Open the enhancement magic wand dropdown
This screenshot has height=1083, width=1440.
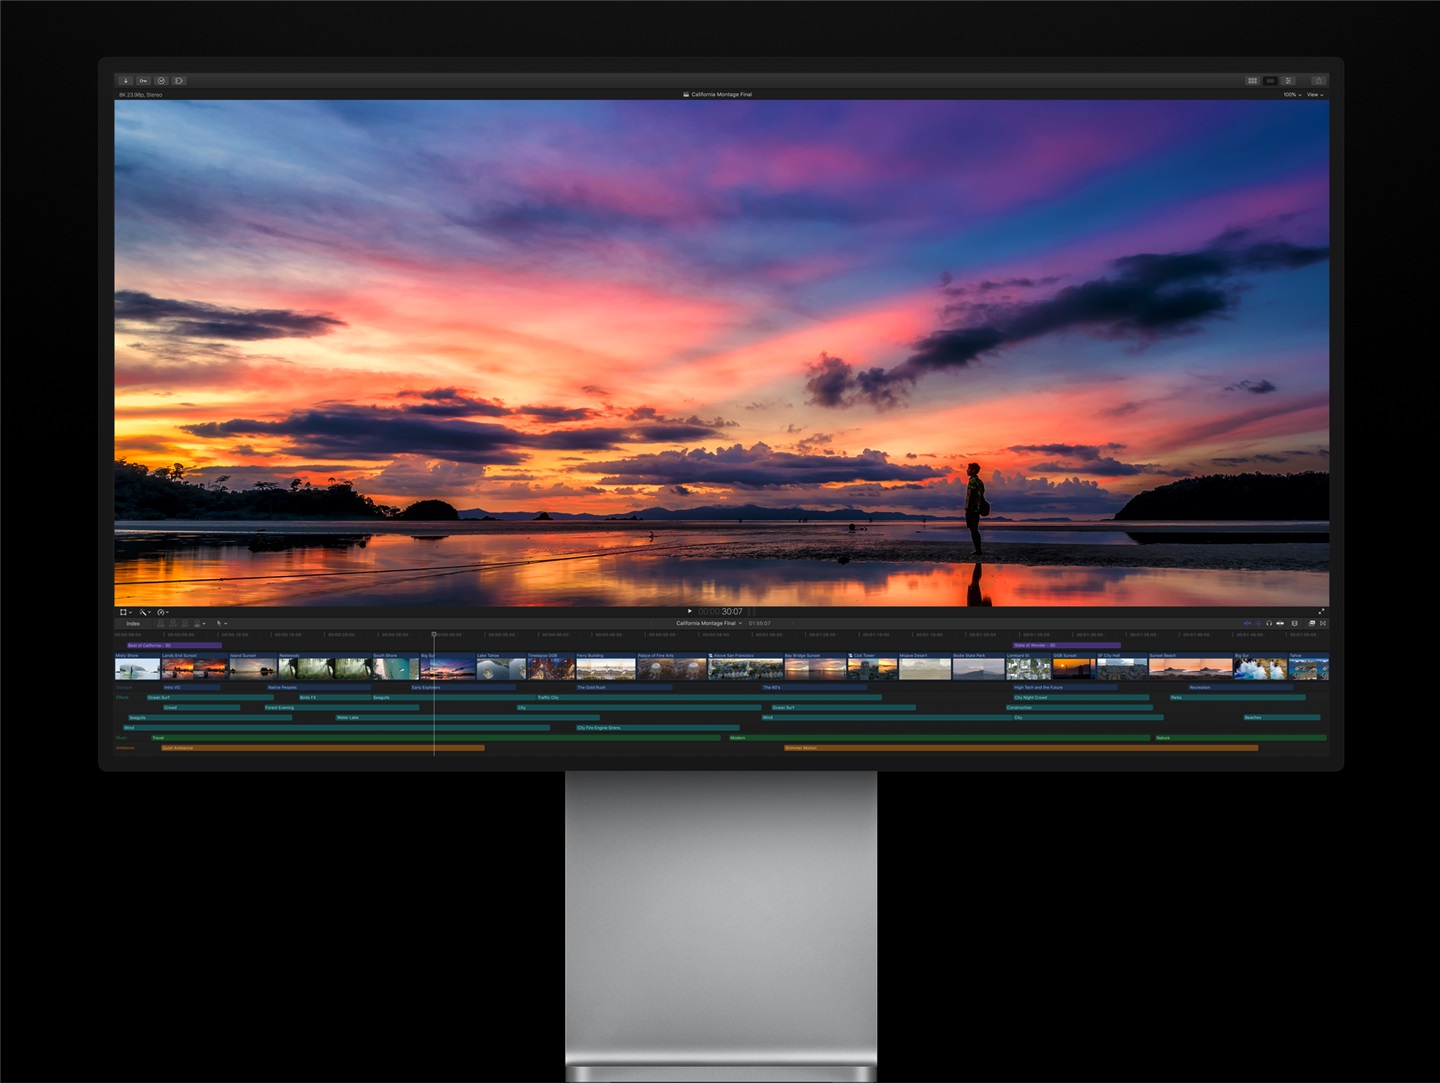click(144, 612)
